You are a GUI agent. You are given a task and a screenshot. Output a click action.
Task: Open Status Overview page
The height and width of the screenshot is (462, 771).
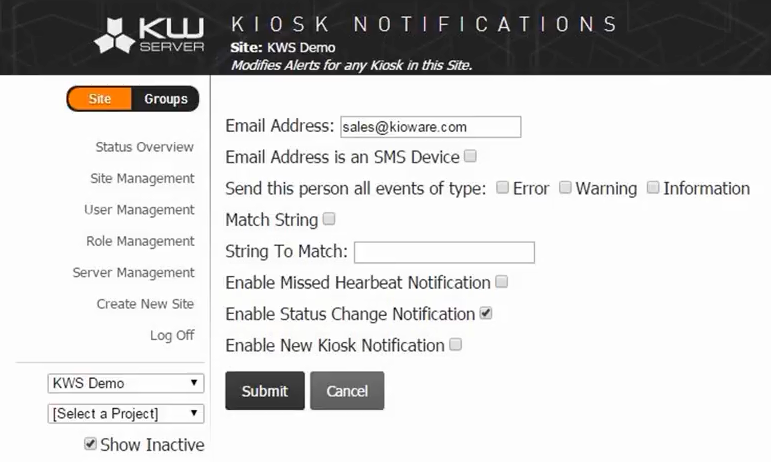(145, 147)
